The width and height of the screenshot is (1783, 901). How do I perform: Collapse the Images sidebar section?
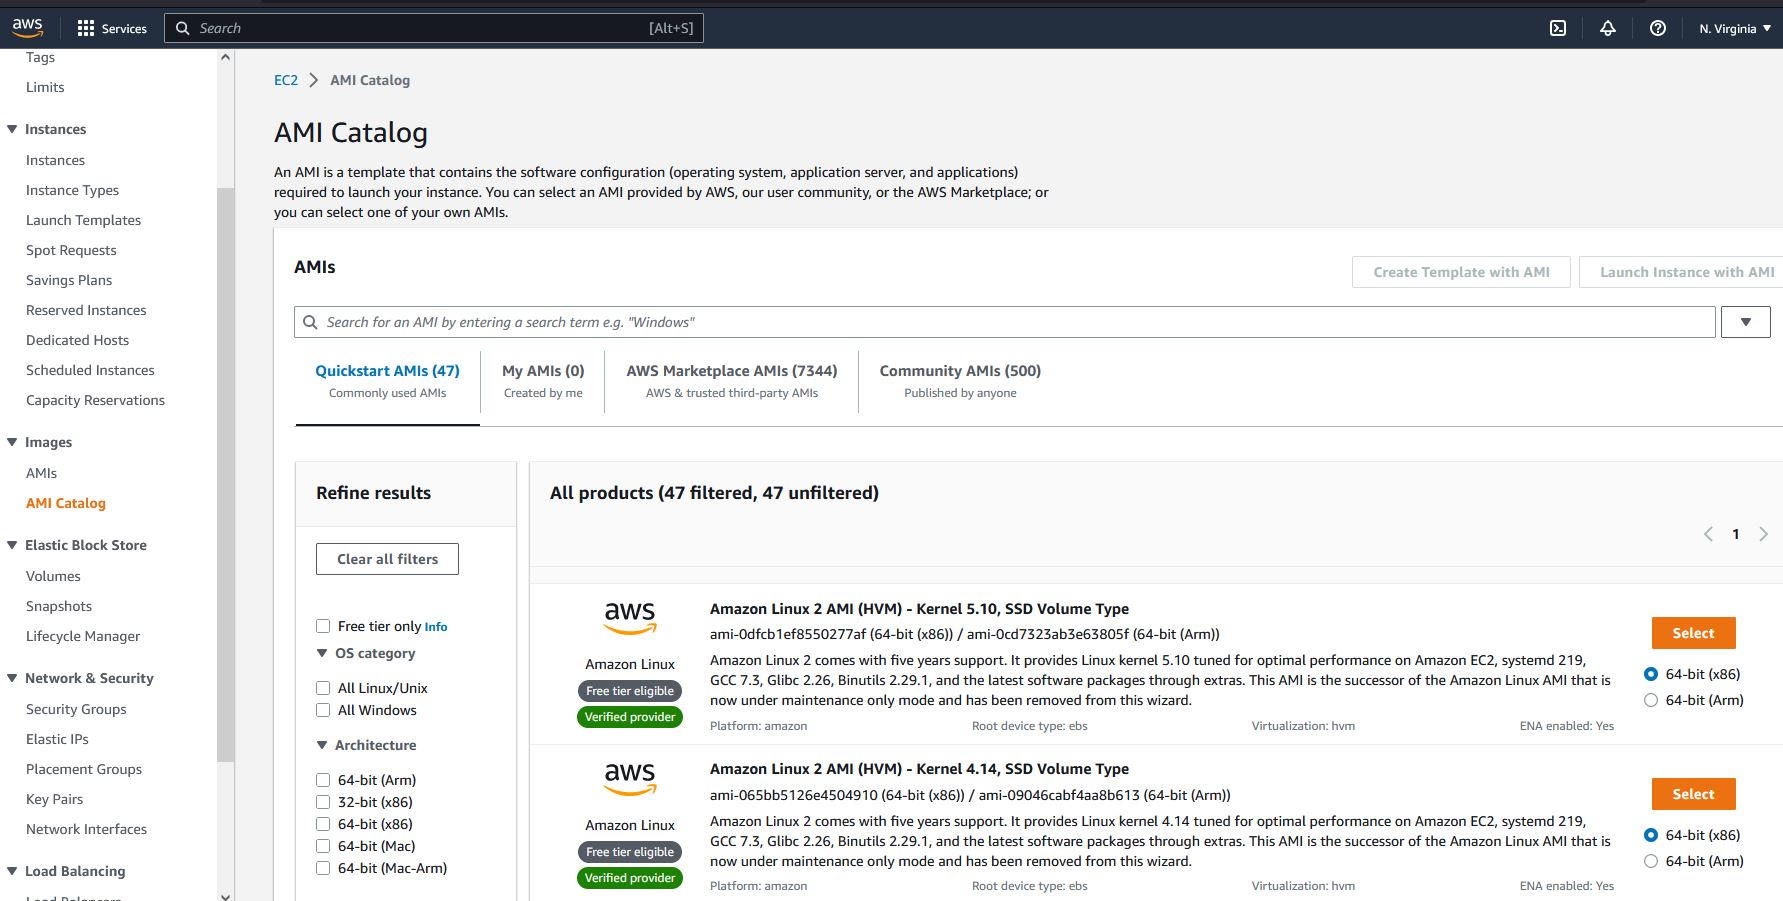12,442
